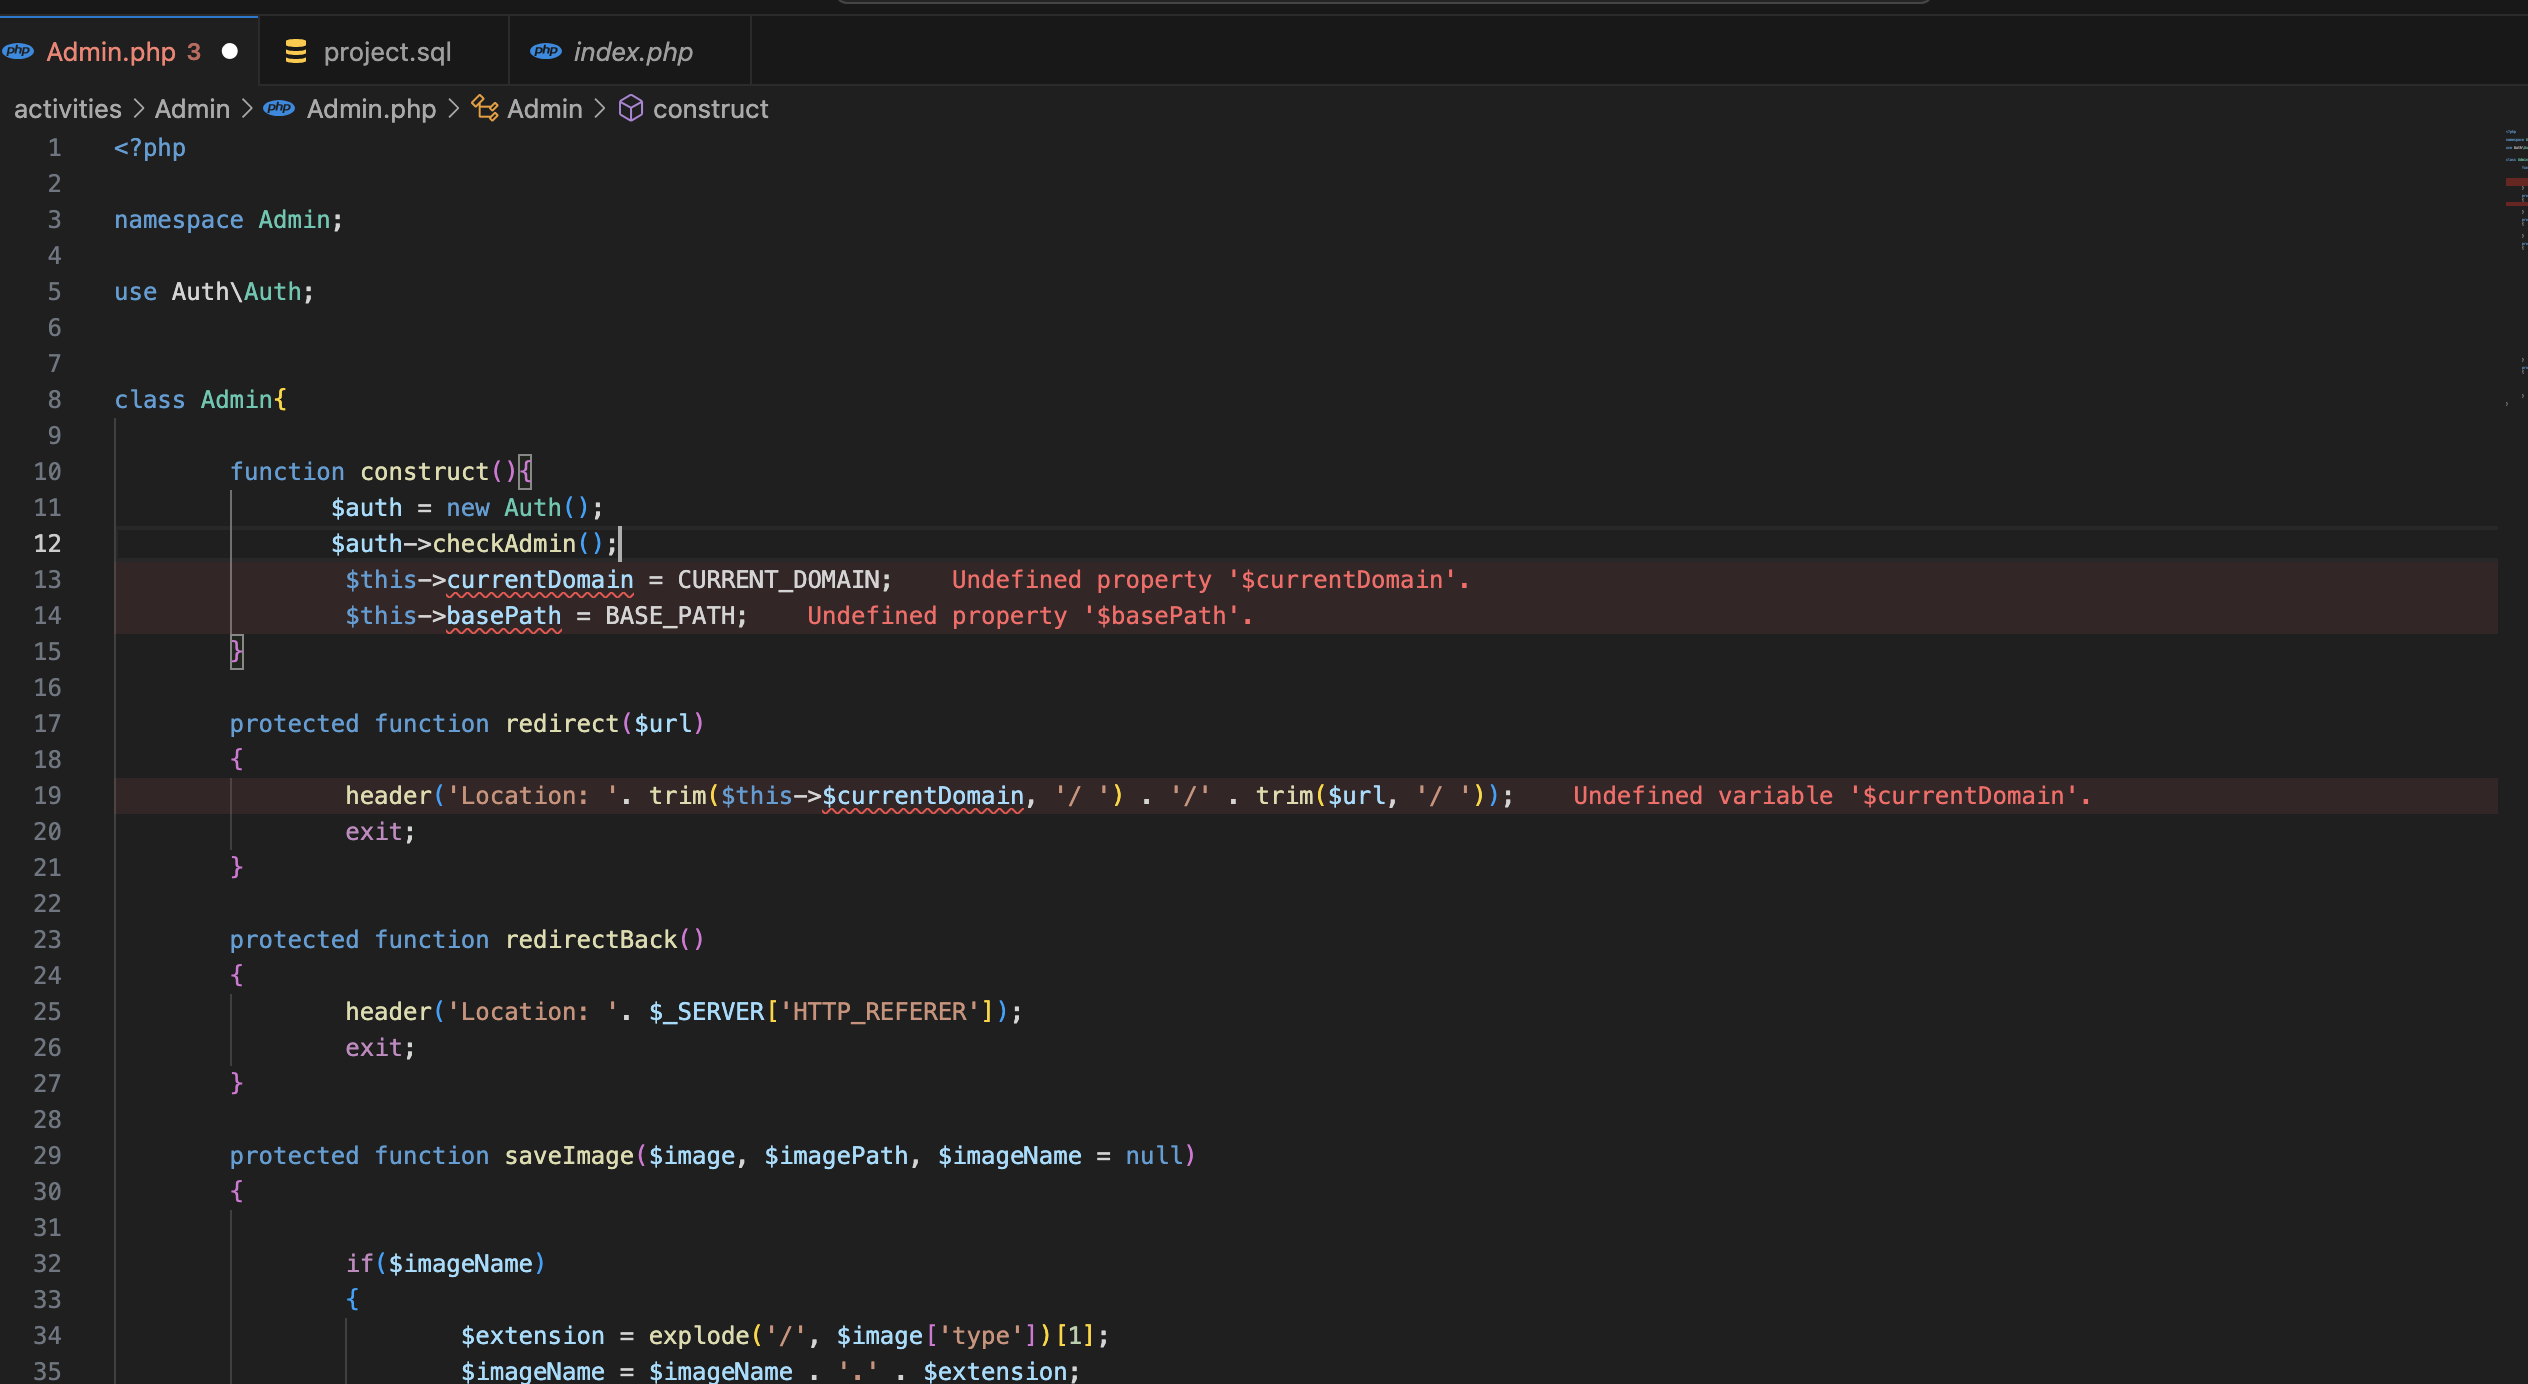Click 'use Auth\Auth;' statement

(214, 292)
